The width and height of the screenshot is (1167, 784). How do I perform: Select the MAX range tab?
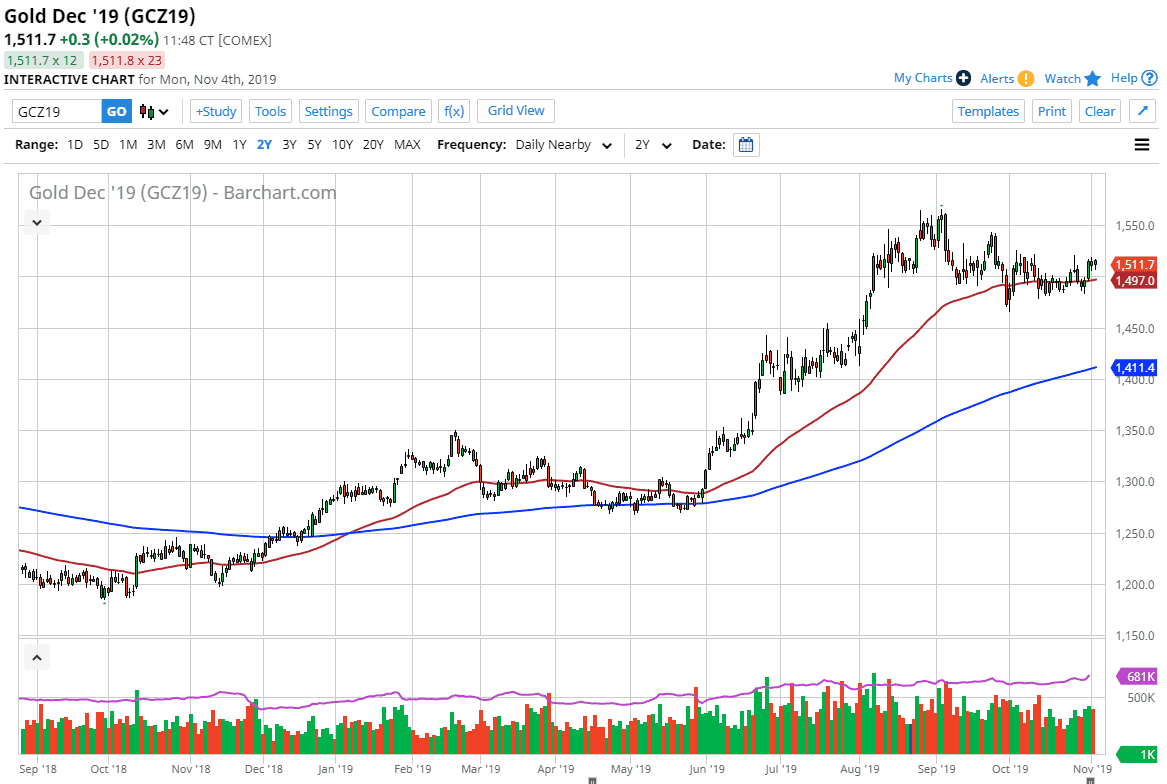pyautogui.click(x=407, y=144)
